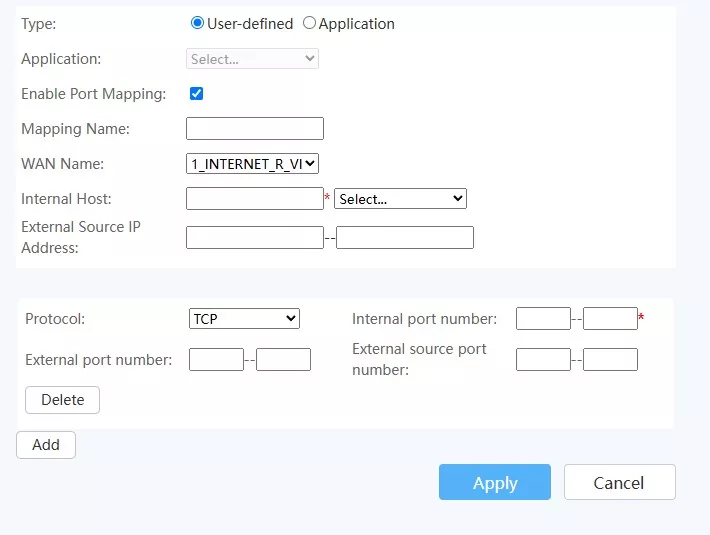This screenshot has width=710, height=535.
Task: Click the Mapping Name text field
Action: click(x=255, y=129)
